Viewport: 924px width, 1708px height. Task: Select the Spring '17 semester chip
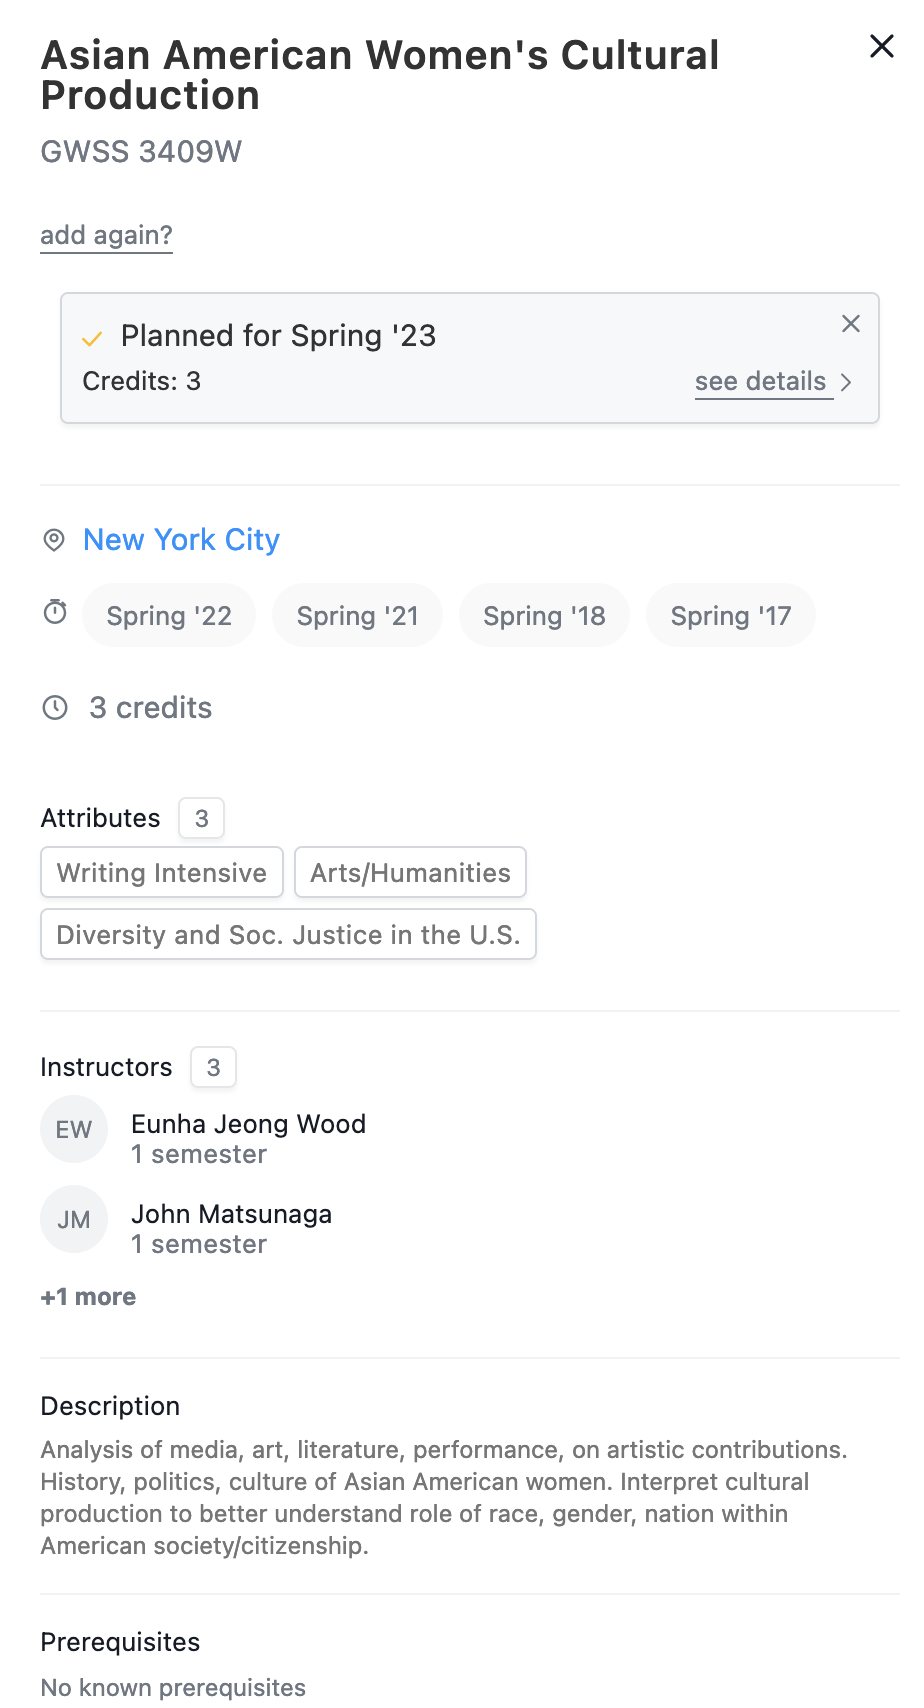[731, 616]
